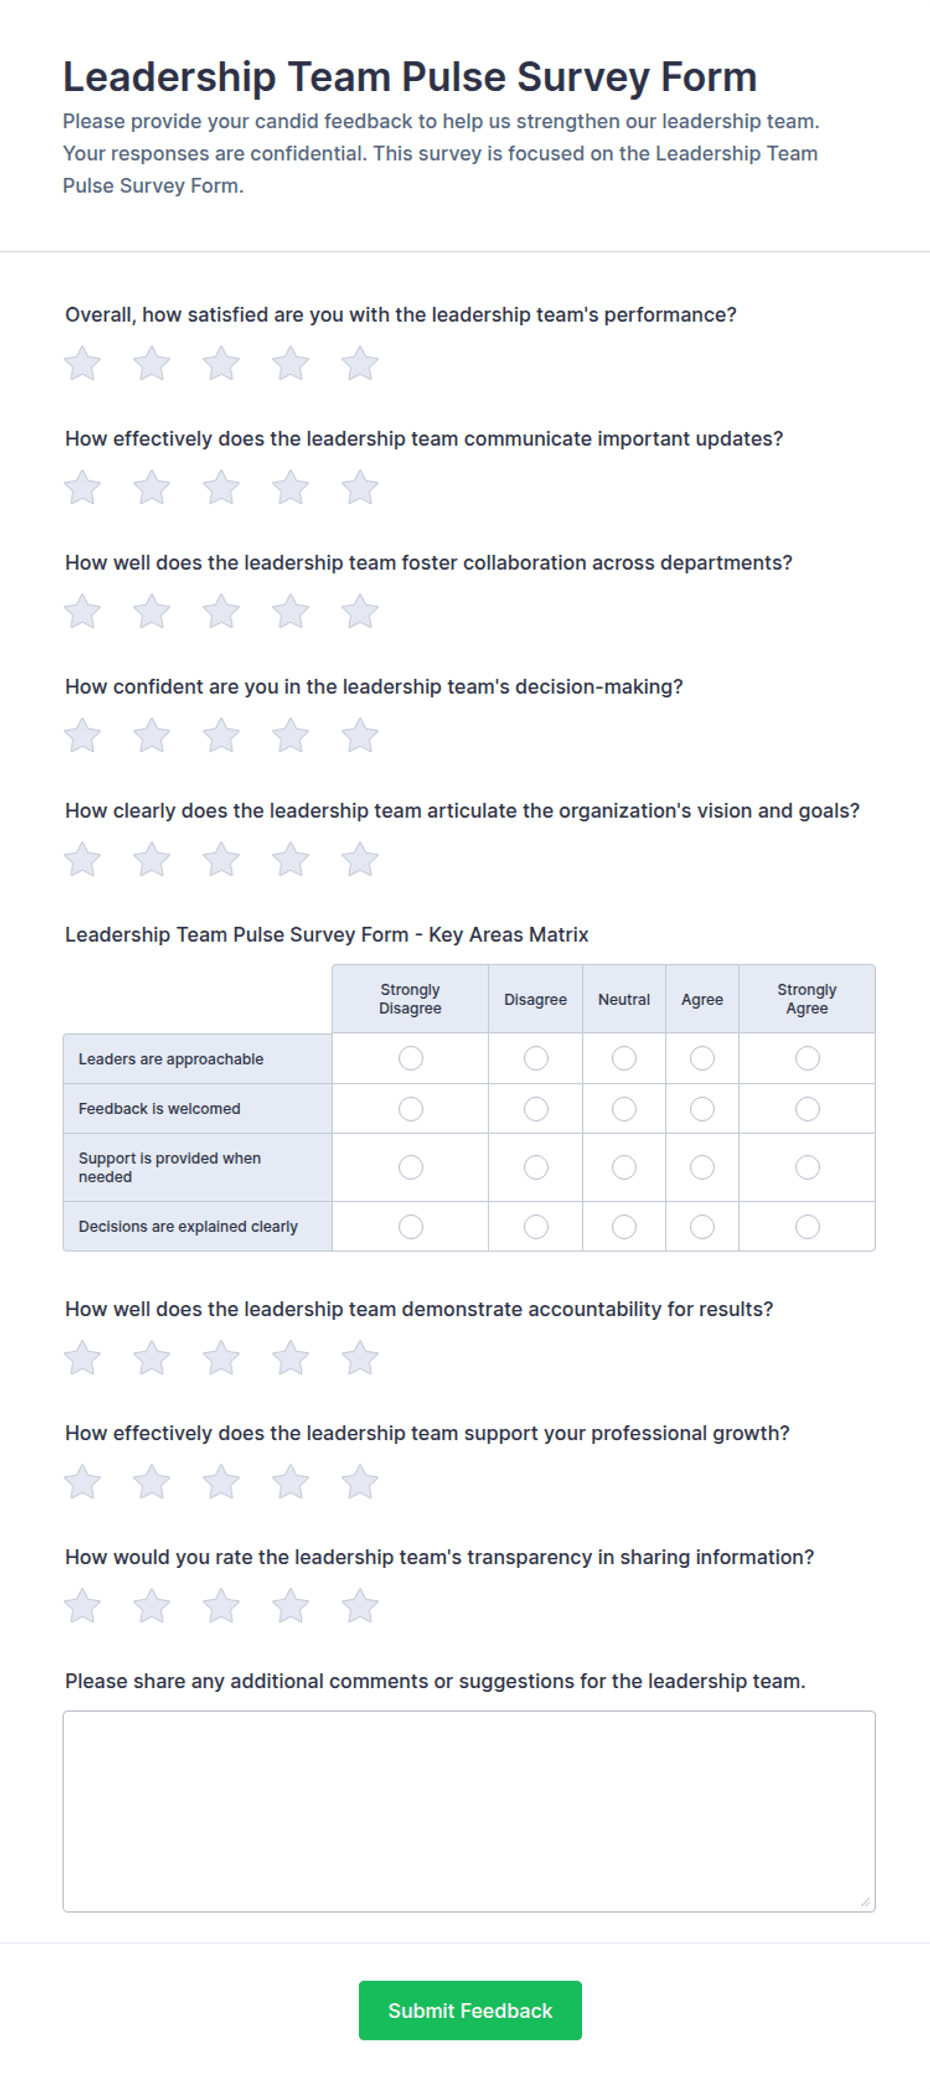The image size is (930, 2089).
Task: Select Strongly Agree for Leaders are approachable
Action: click(x=807, y=1058)
